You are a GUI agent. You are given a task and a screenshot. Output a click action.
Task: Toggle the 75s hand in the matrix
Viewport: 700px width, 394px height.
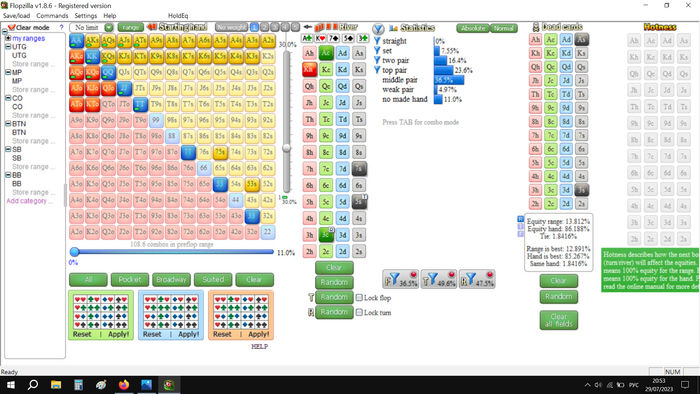coord(220,152)
